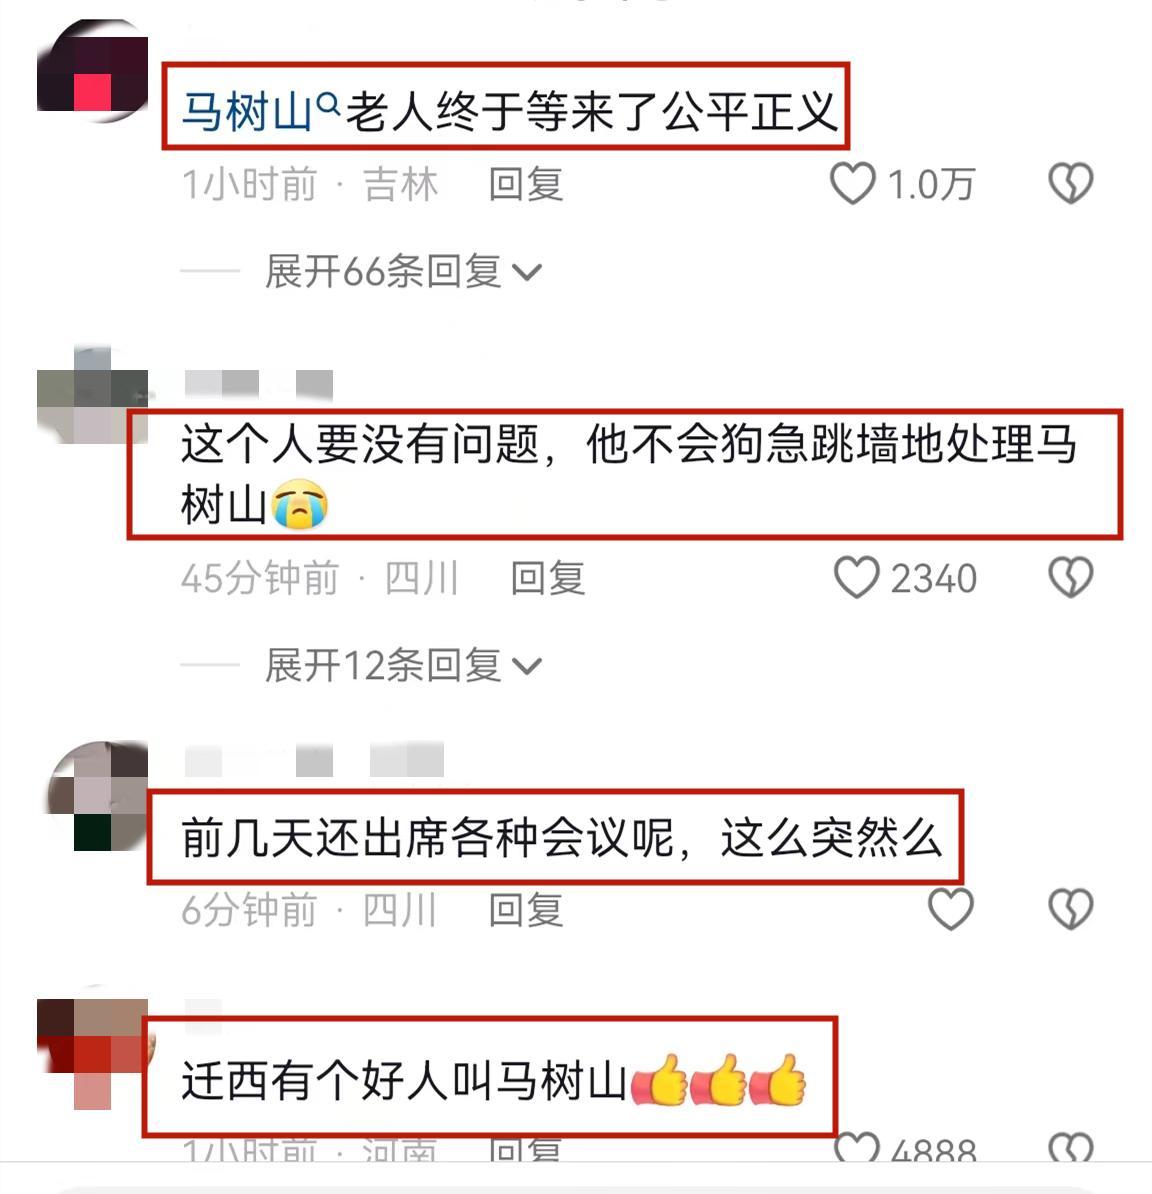
Task: Dislike the first comment from 吉林
Action: pos(1071,184)
